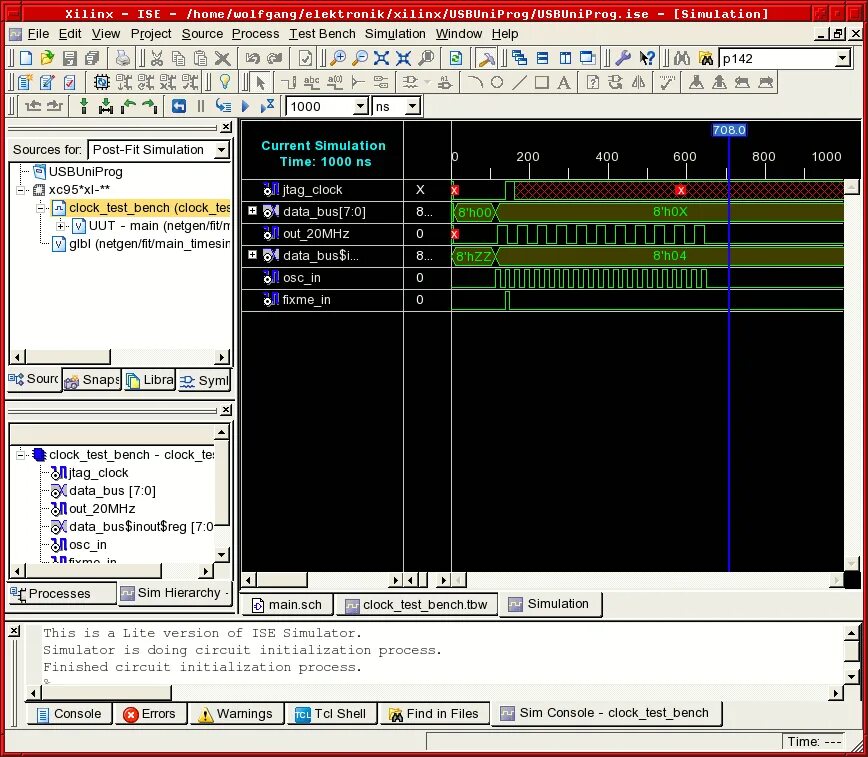The image size is (868, 757).
Task: Click the Restart Simulation blue arrow icon
Action: (178, 106)
